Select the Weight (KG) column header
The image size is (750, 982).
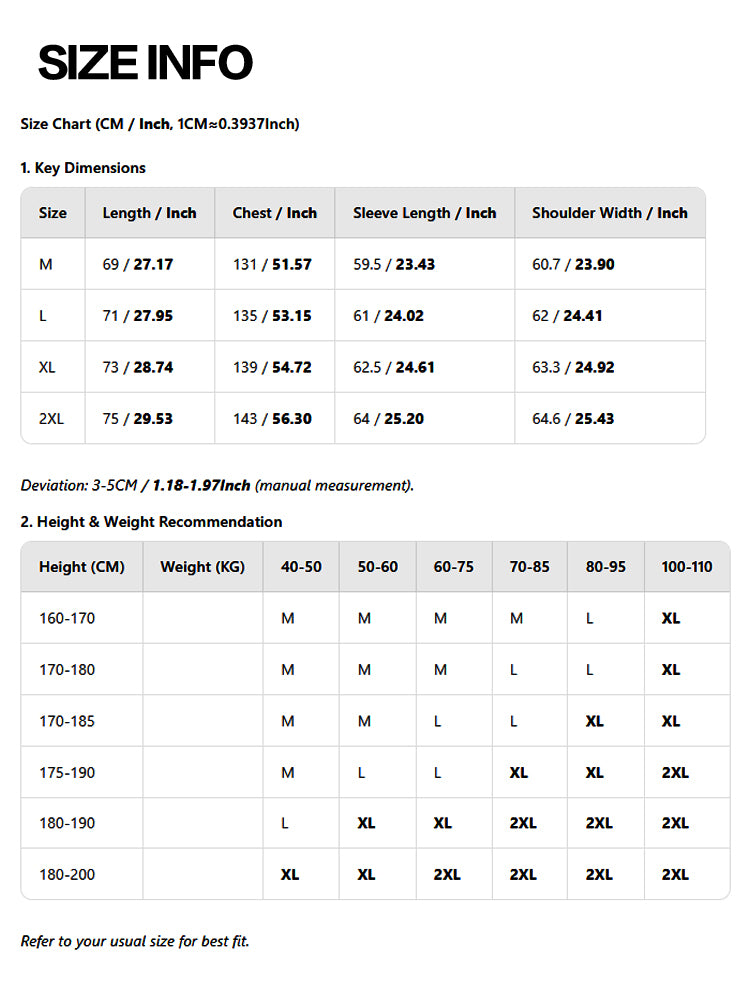pos(202,567)
